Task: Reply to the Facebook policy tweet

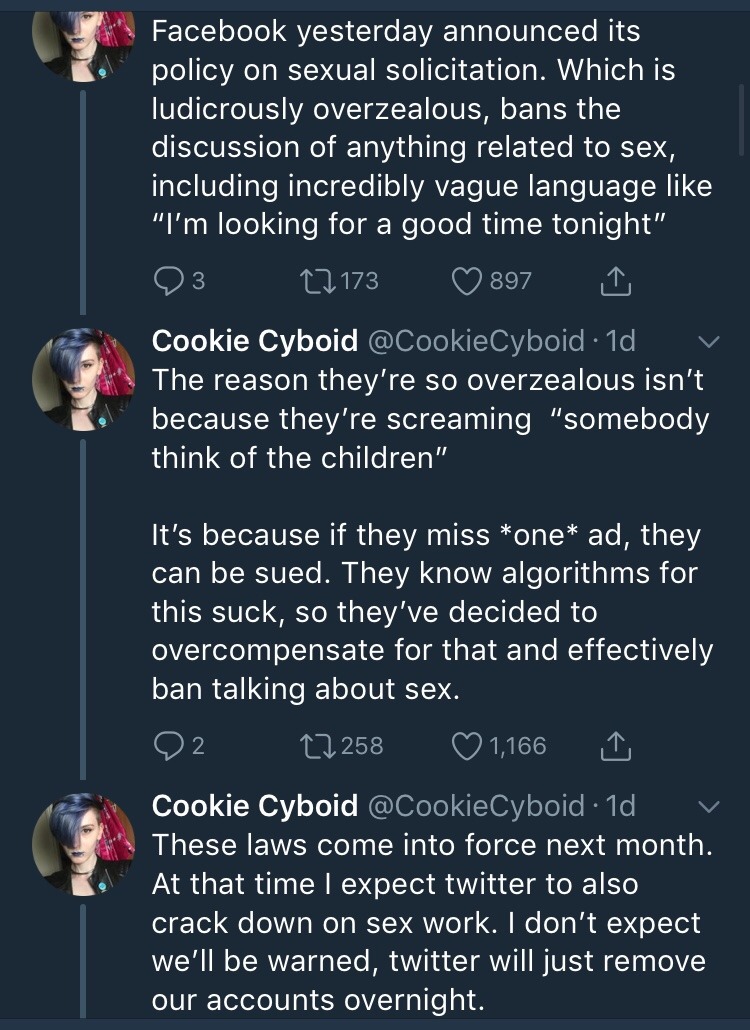Action: [167, 281]
